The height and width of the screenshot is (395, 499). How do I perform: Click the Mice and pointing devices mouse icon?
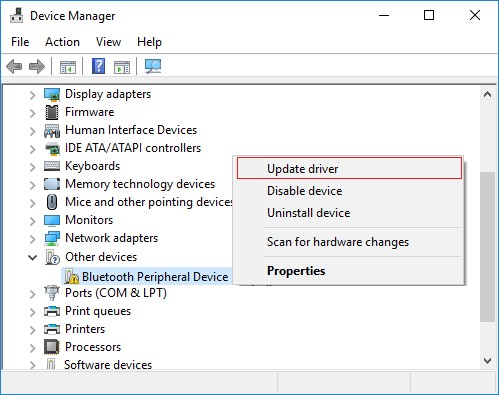pos(52,202)
